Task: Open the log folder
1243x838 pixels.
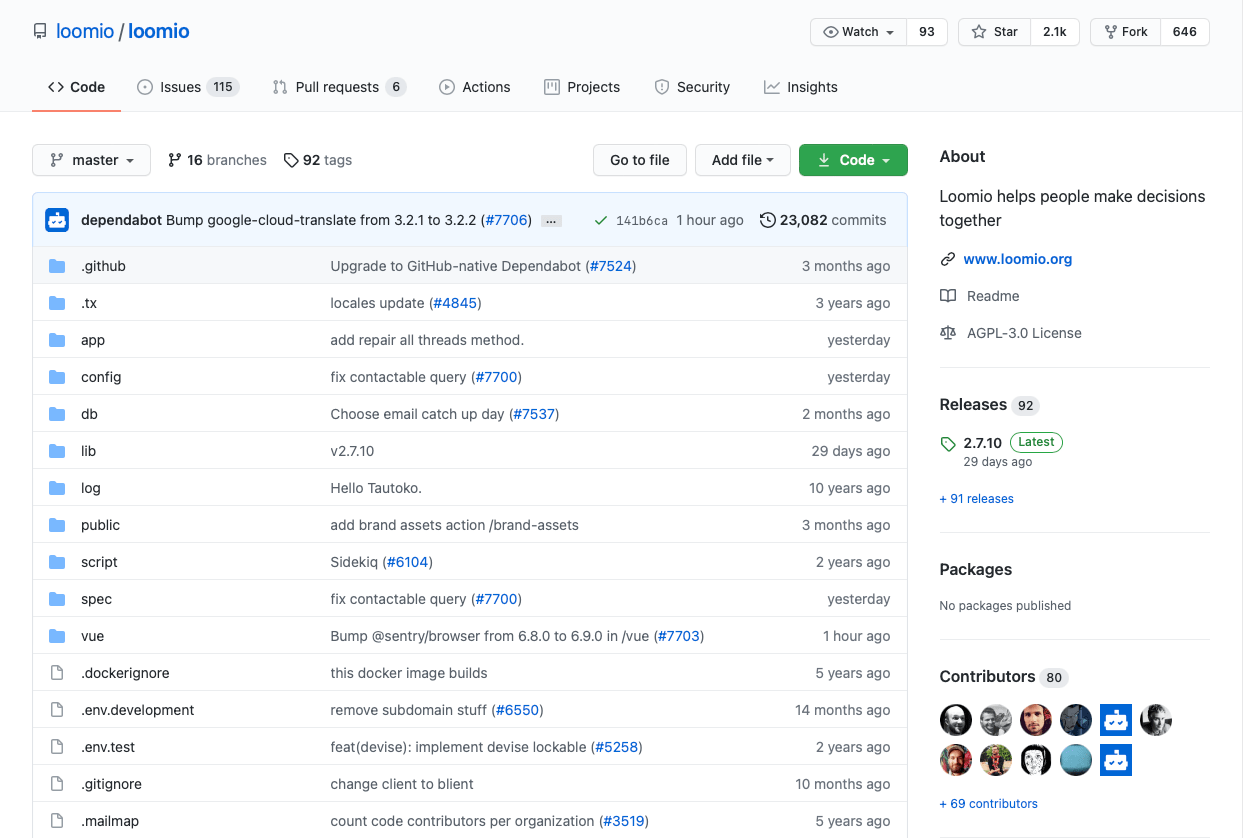Action: tap(91, 488)
